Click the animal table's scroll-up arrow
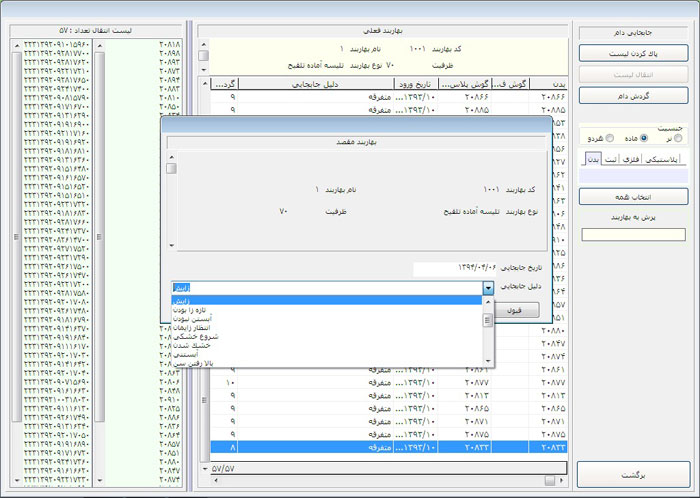Viewport: 700px width, 498px height. click(x=205, y=83)
